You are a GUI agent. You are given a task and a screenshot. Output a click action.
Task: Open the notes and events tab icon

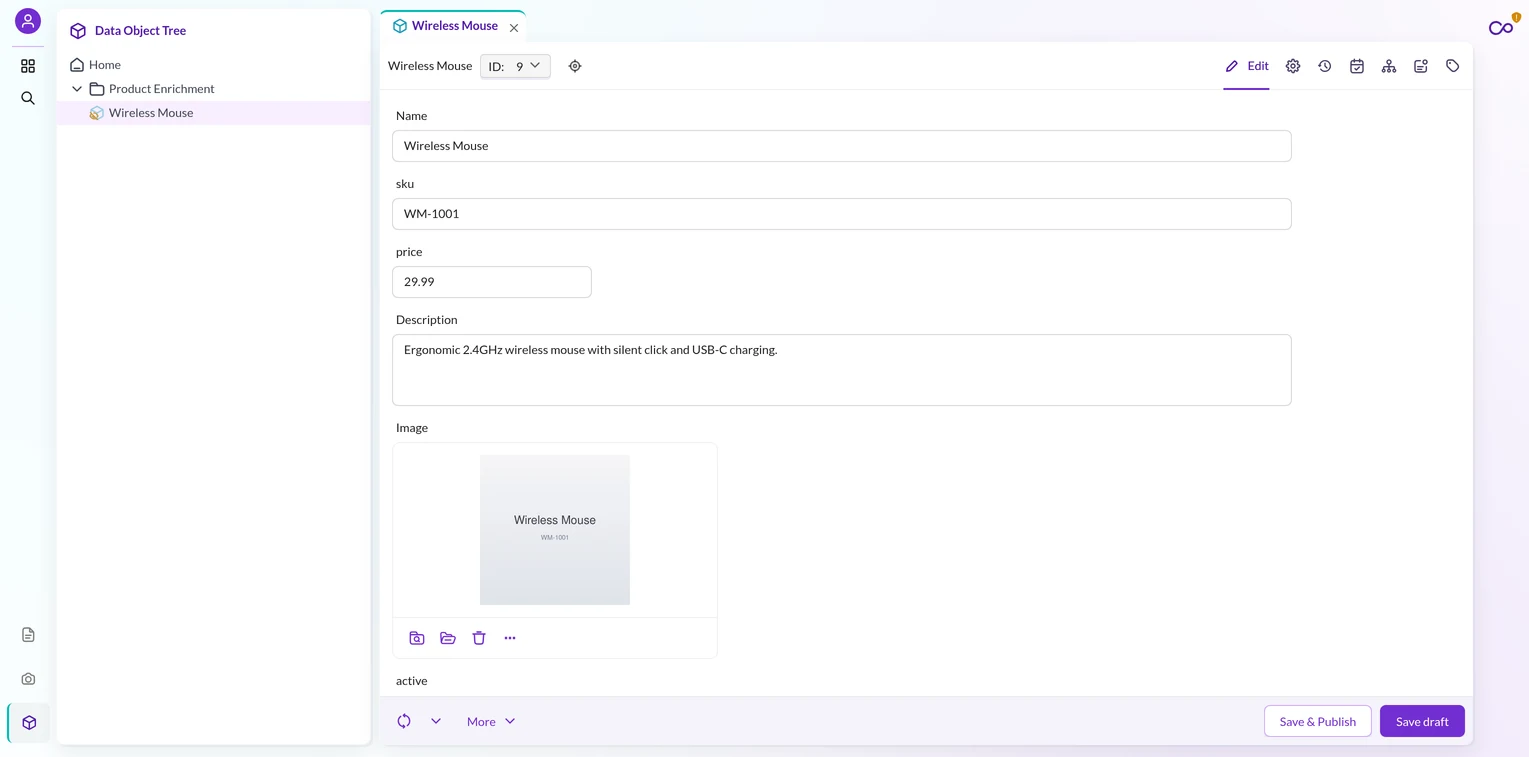point(1421,66)
